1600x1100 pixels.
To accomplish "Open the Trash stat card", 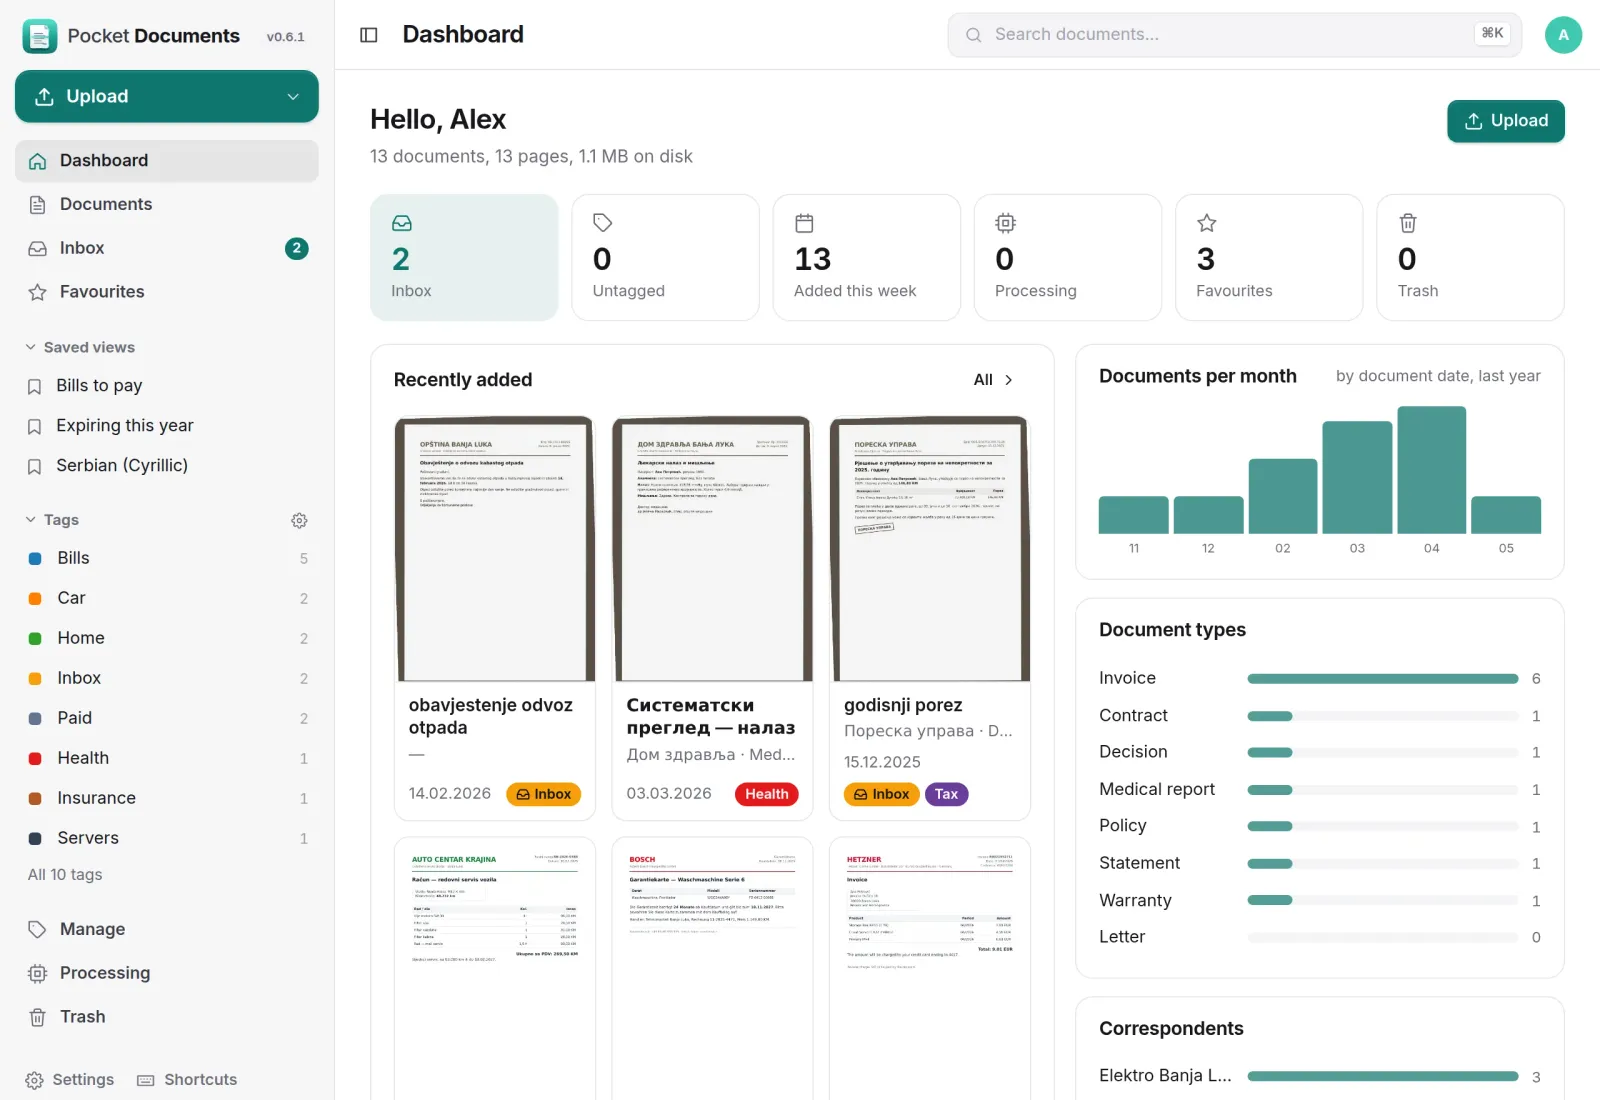I will coord(1470,257).
